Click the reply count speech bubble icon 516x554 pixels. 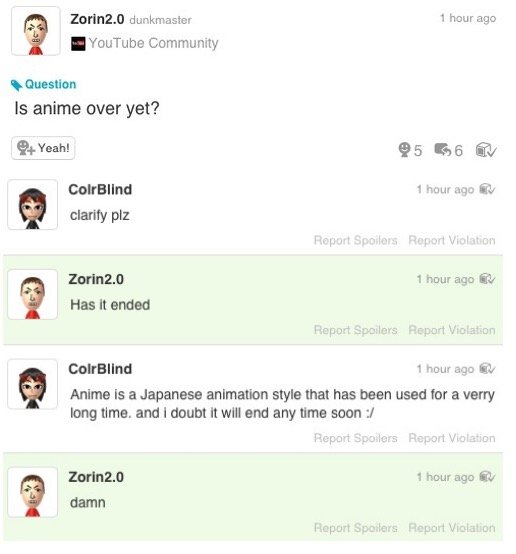(x=443, y=150)
